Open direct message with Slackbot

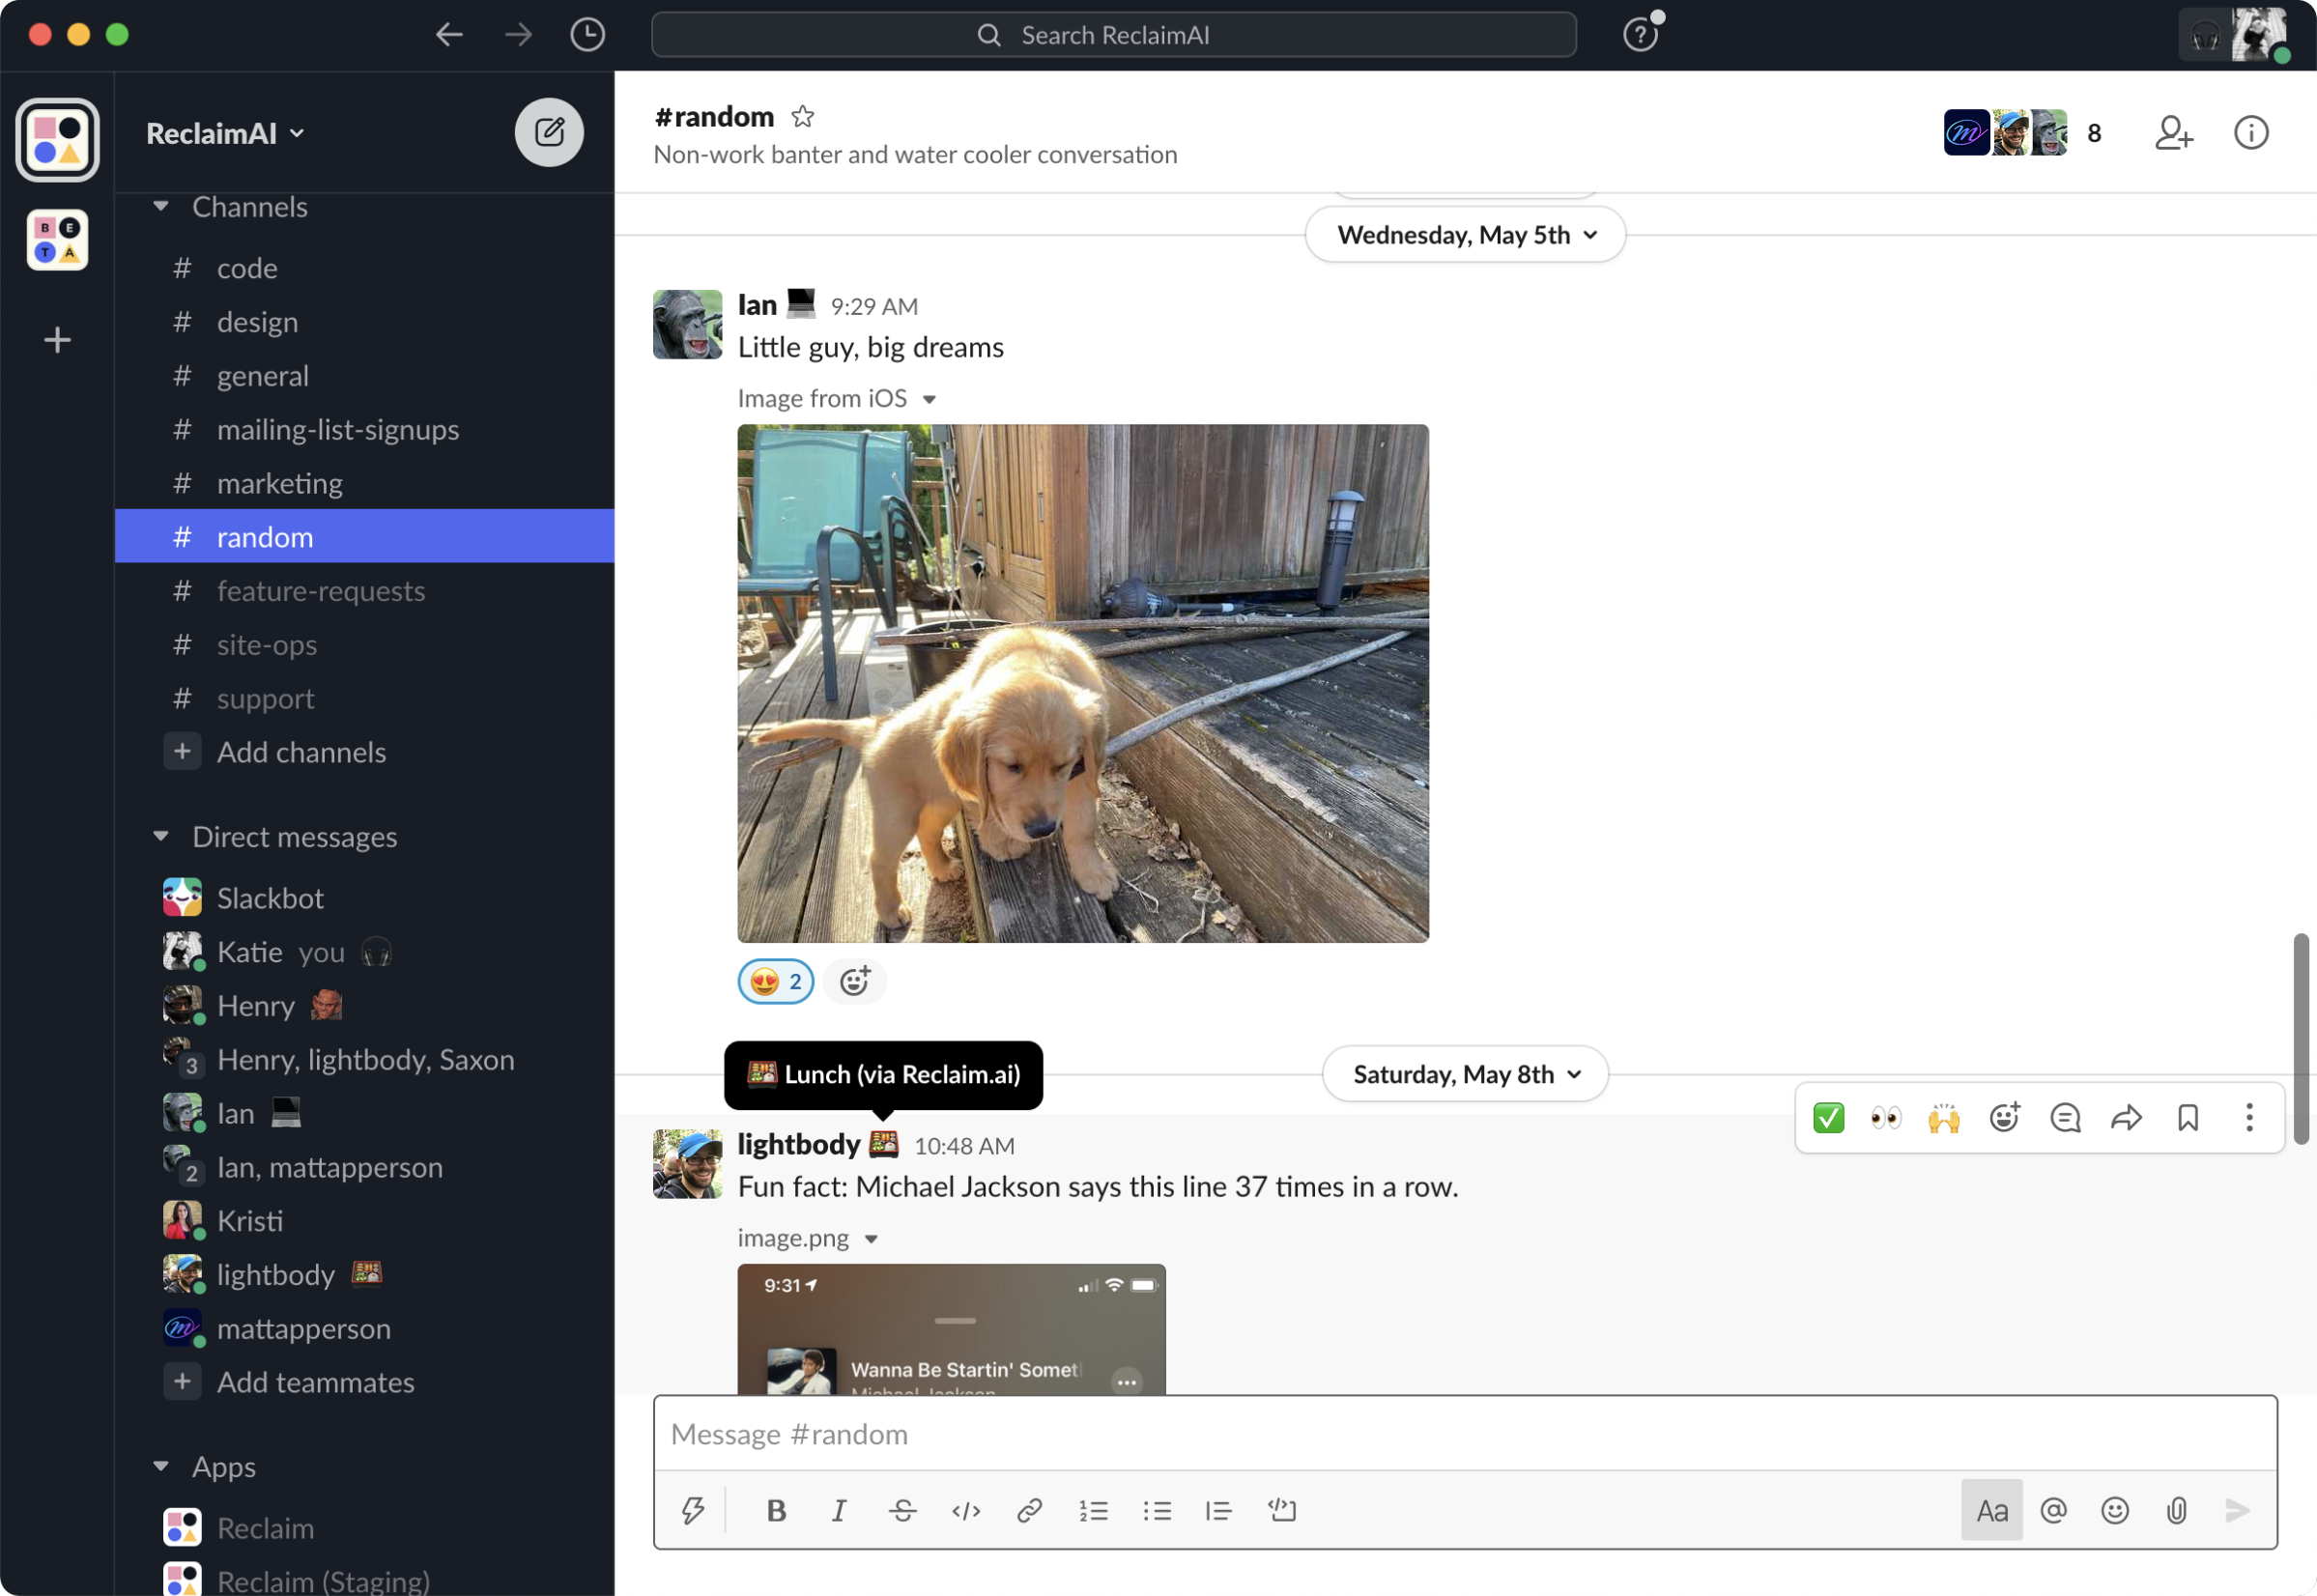(365, 898)
